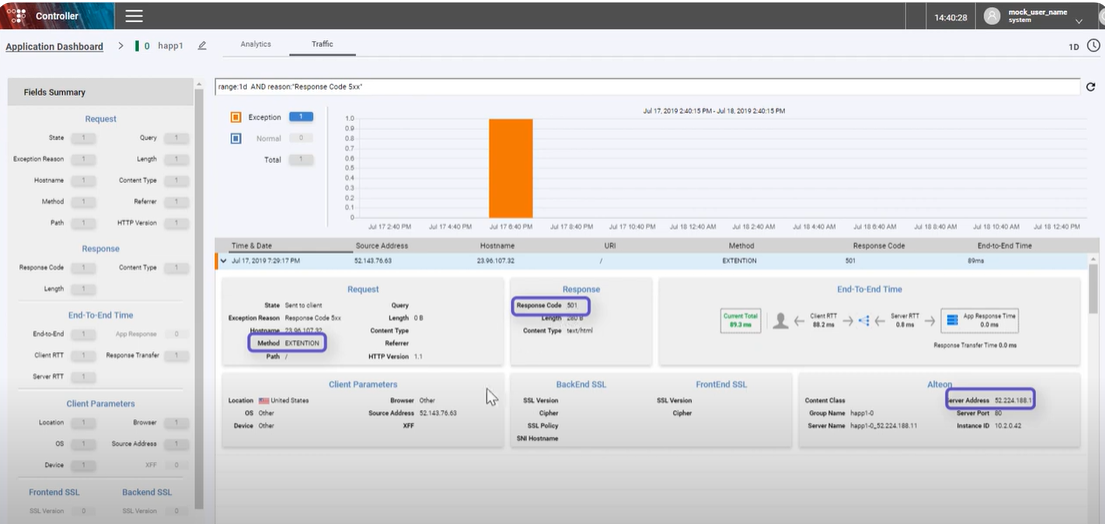
Task: Expand the mock_user_name account dropdown
Action: coord(1078,22)
